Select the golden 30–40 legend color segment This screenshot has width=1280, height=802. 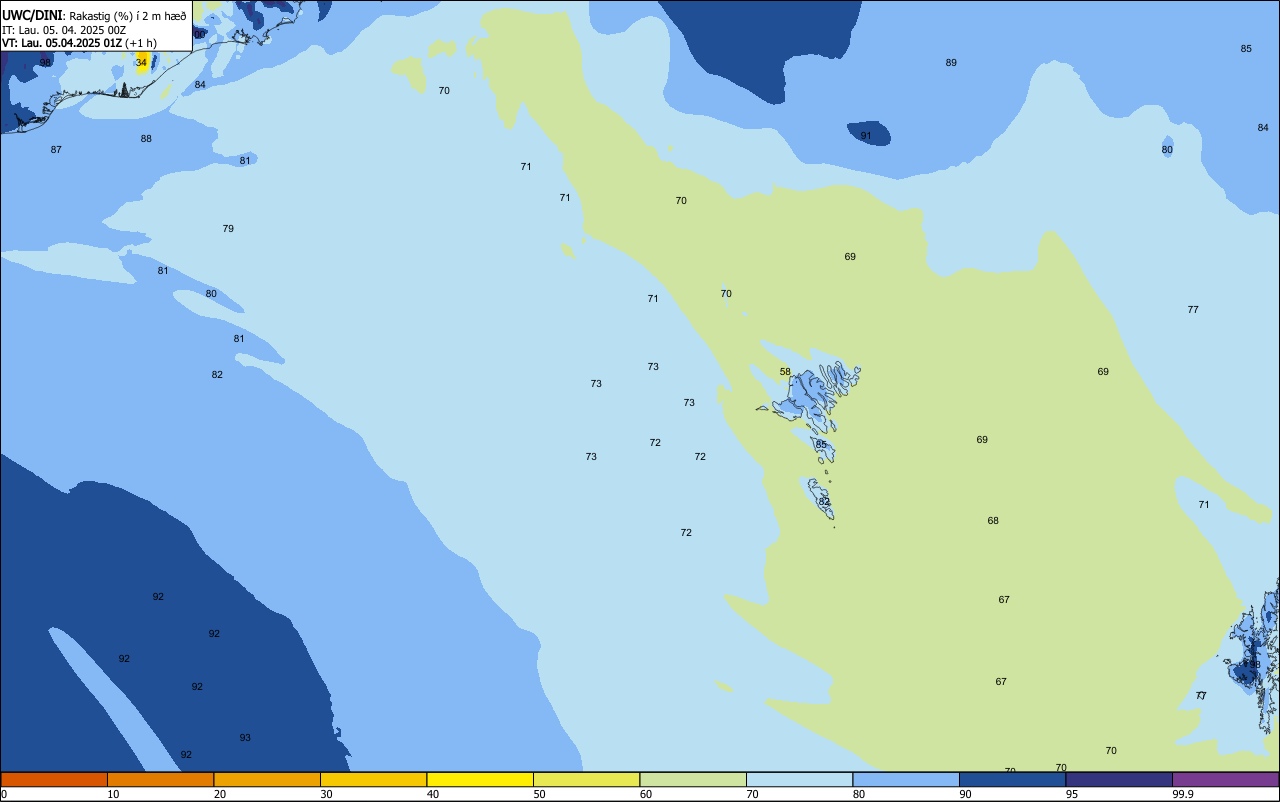pyautogui.click(x=373, y=779)
